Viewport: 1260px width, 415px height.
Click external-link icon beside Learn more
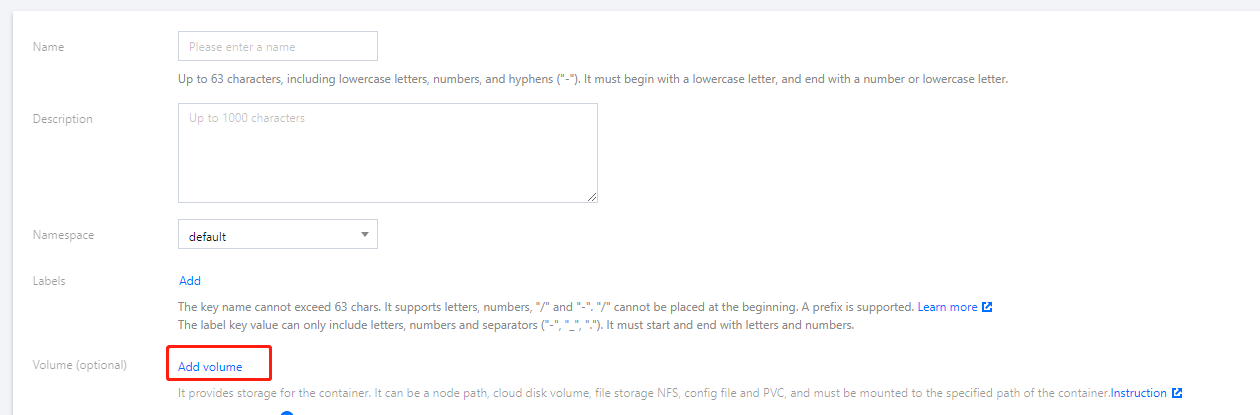pyautogui.click(x=987, y=307)
